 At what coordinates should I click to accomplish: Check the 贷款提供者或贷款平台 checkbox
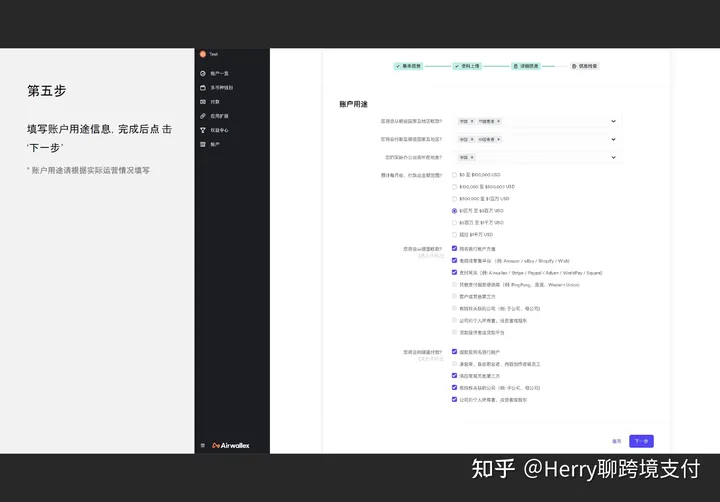[x=454, y=332]
